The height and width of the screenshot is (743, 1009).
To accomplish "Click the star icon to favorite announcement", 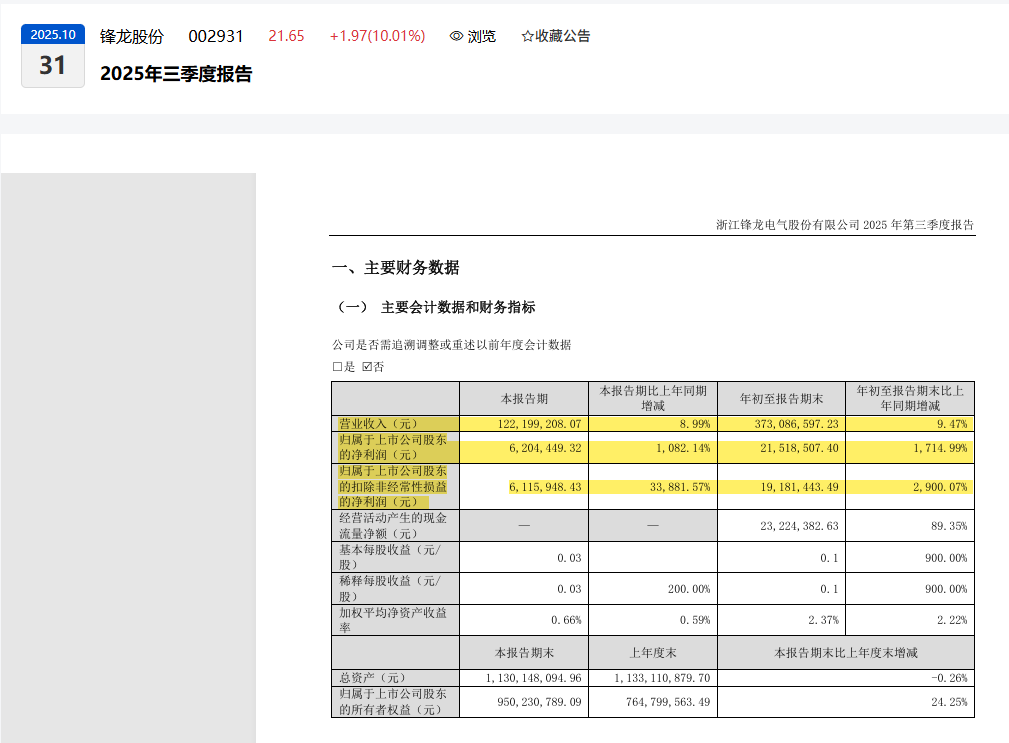I will click(527, 36).
